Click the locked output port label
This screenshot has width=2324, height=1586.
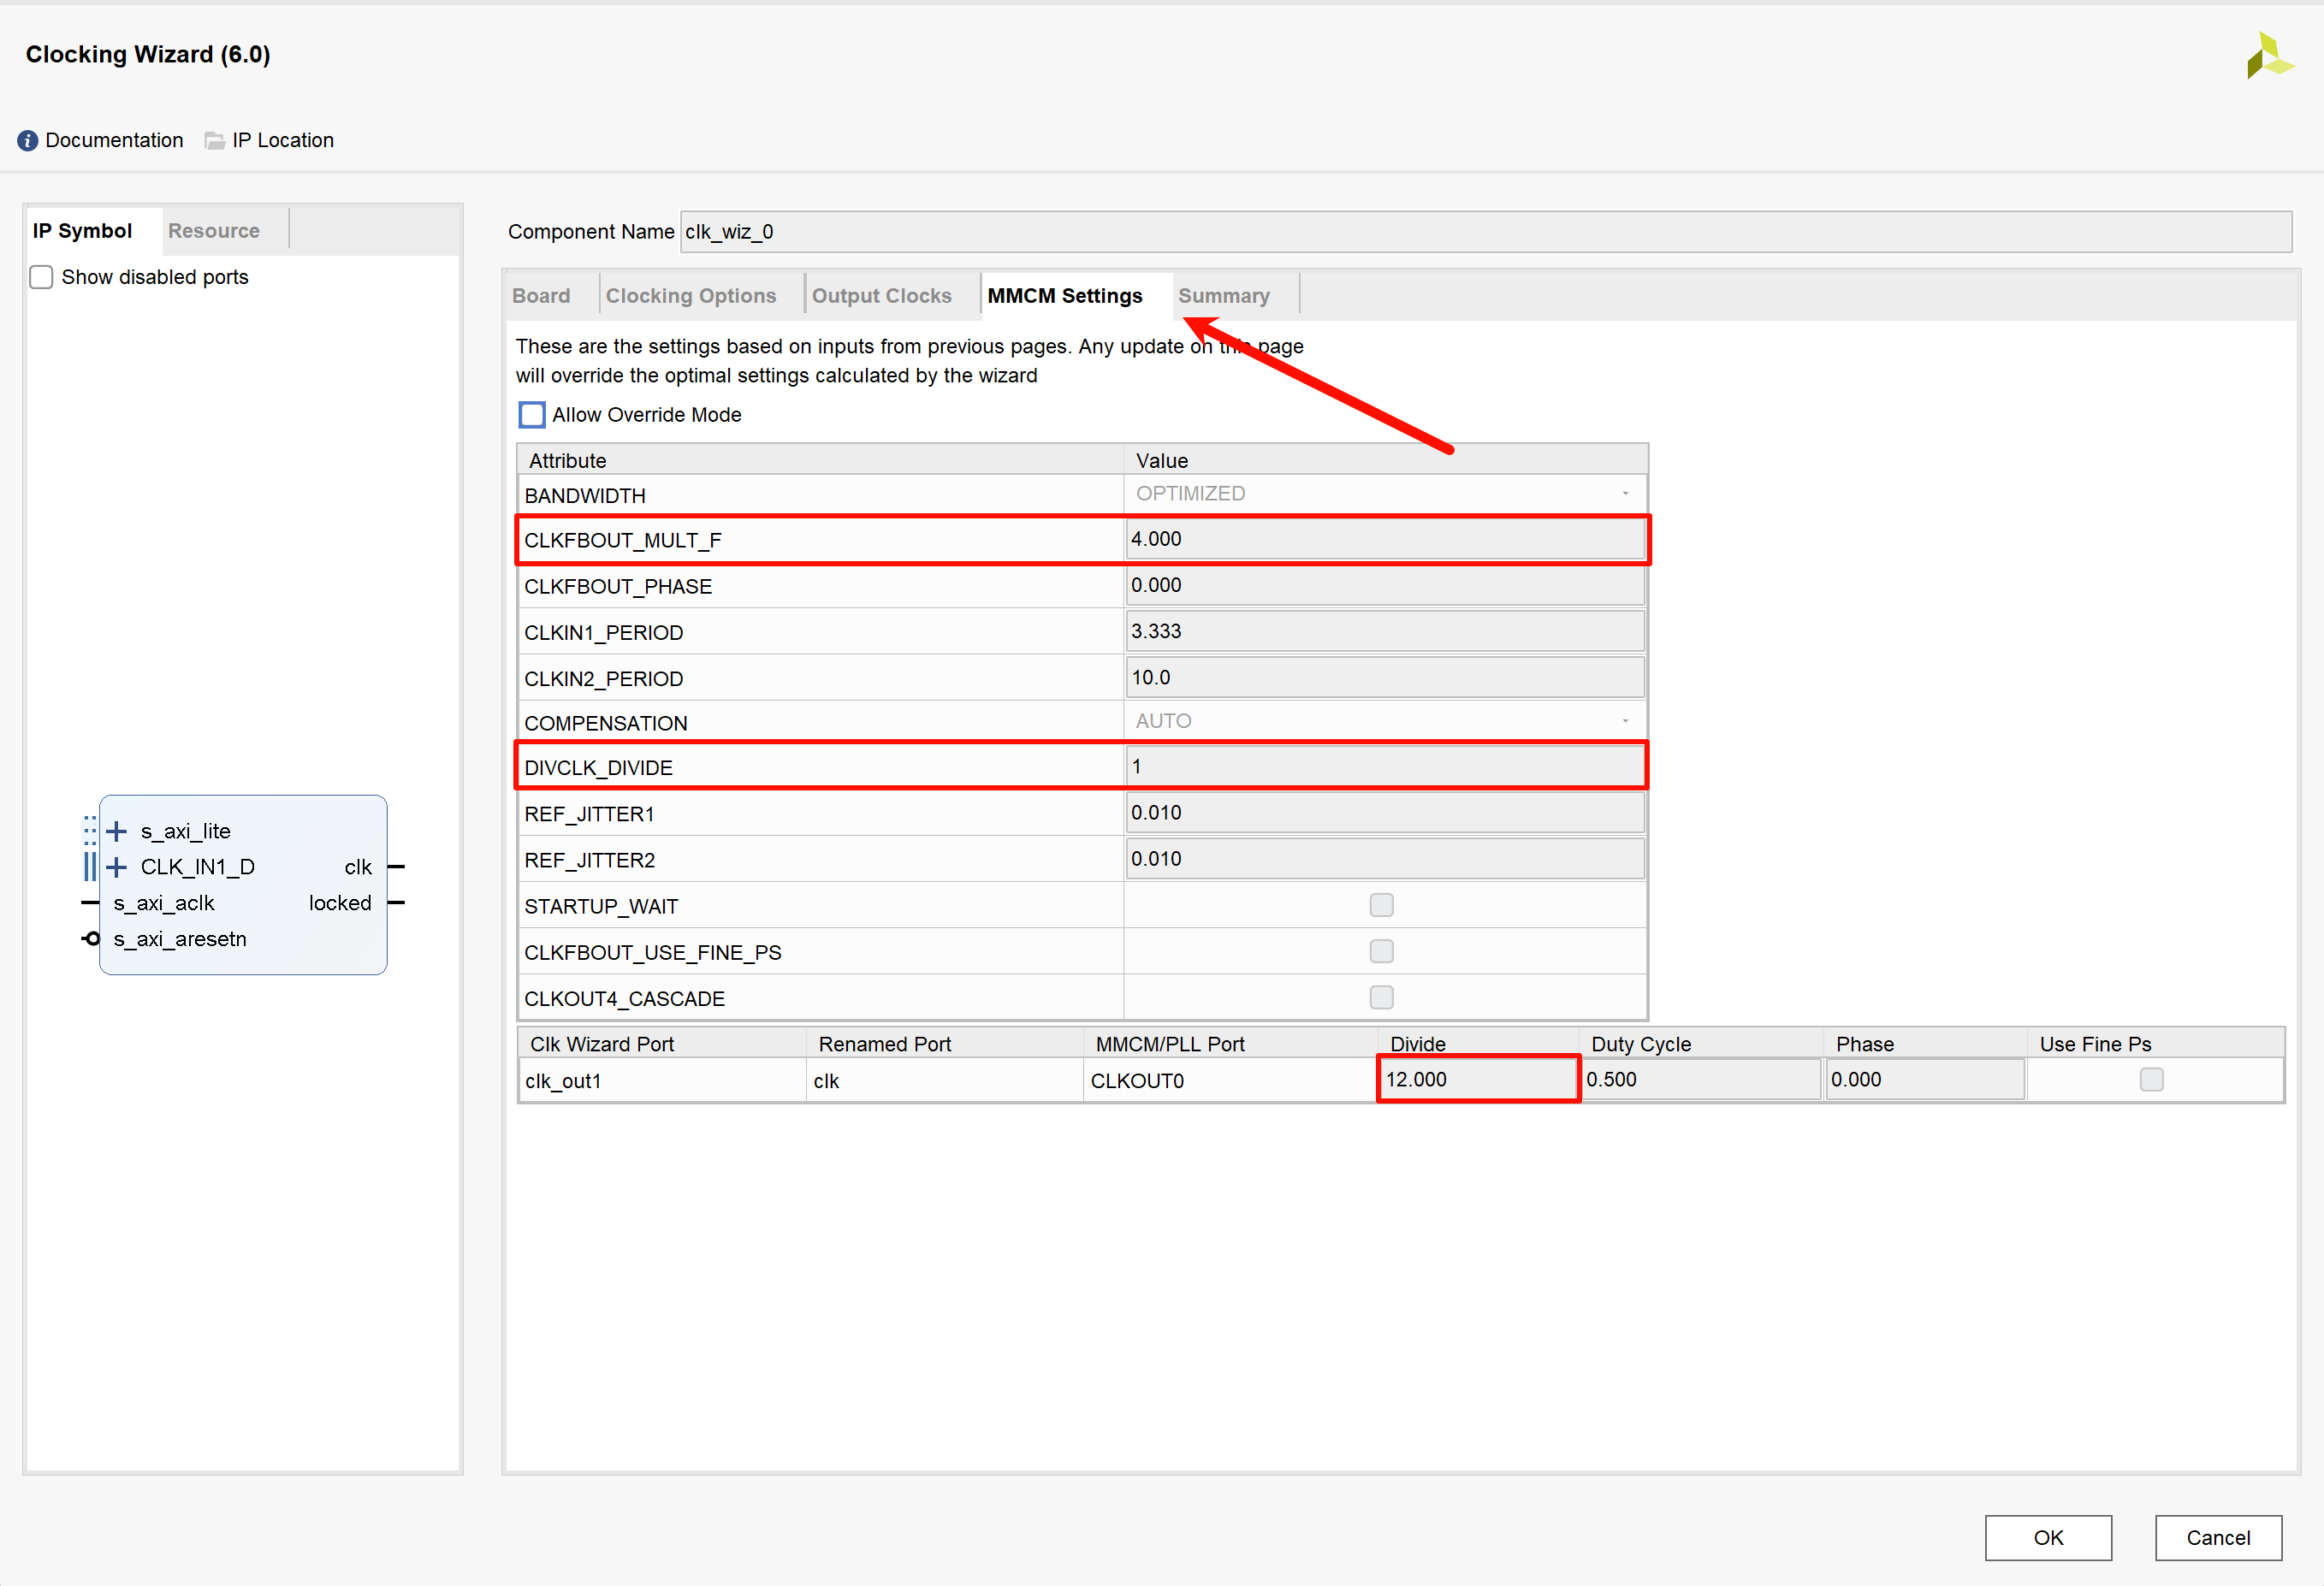(340, 903)
